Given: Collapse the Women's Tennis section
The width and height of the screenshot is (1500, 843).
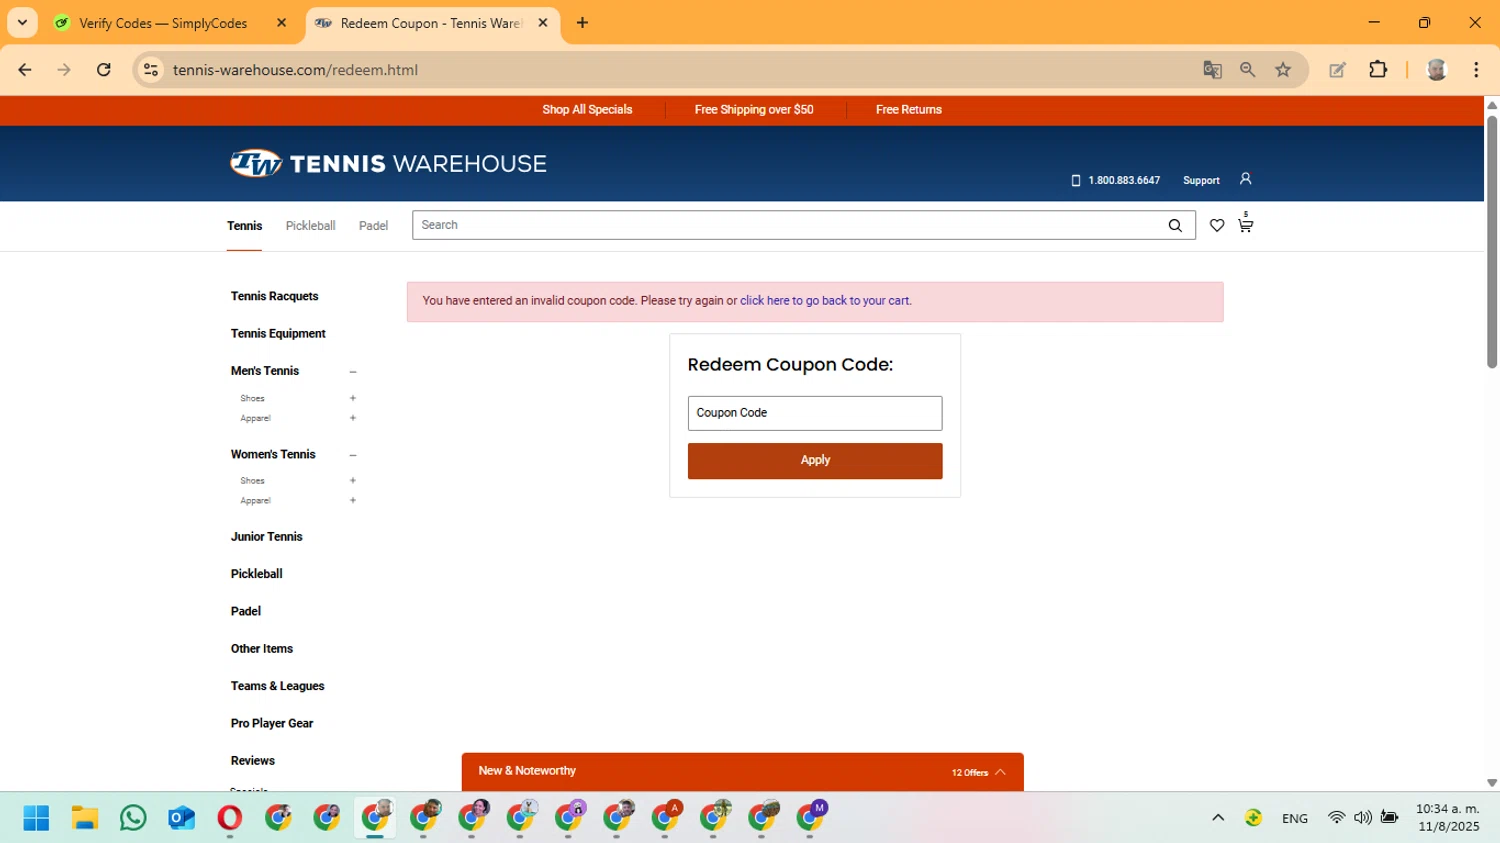Looking at the screenshot, I should (353, 455).
